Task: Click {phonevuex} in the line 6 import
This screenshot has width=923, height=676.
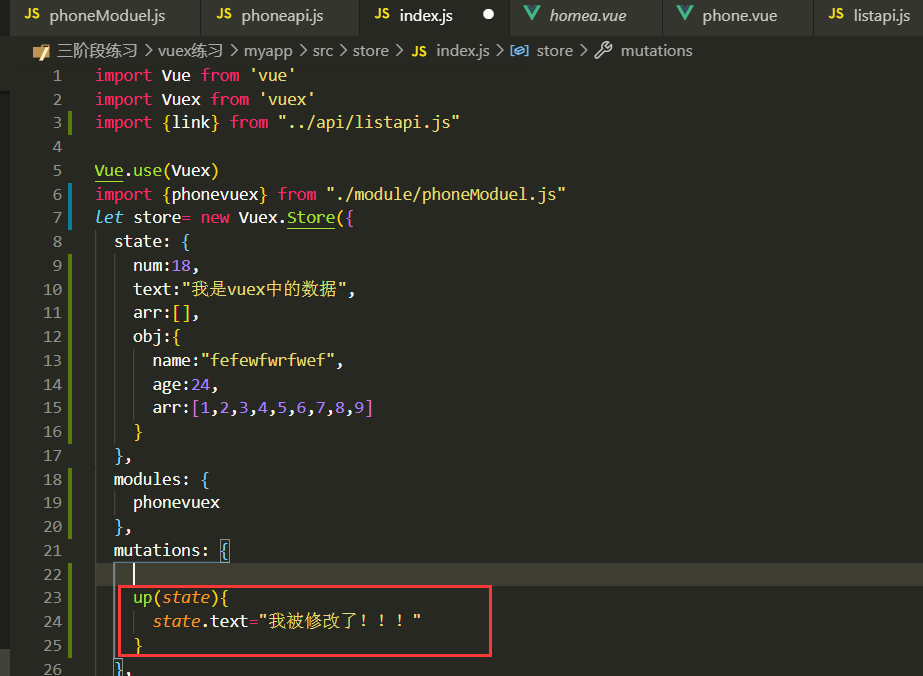Action: click(x=215, y=194)
